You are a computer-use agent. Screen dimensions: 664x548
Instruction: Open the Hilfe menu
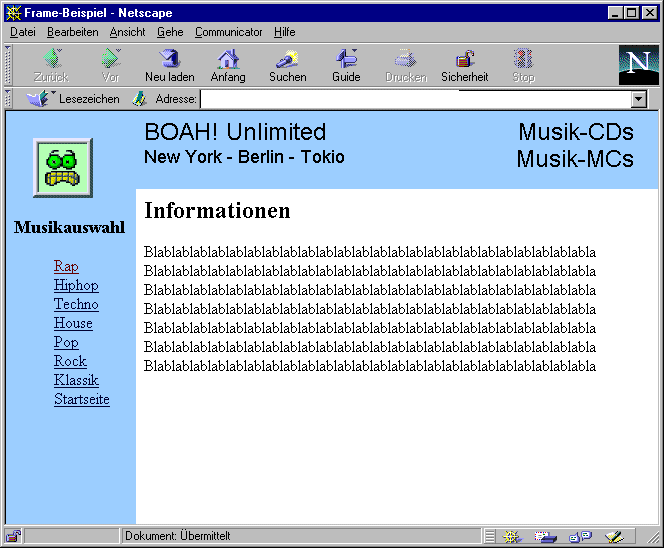284,32
